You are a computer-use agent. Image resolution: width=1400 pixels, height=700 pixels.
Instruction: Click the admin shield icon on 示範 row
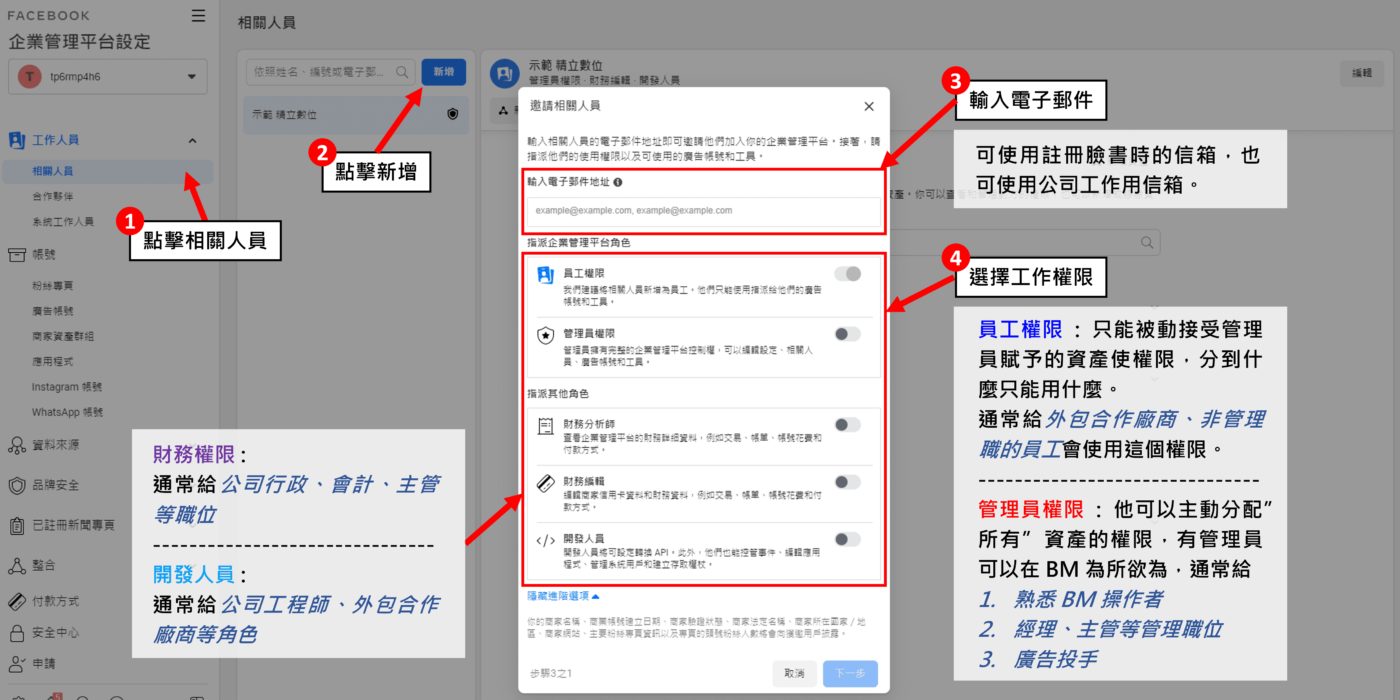tap(453, 114)
